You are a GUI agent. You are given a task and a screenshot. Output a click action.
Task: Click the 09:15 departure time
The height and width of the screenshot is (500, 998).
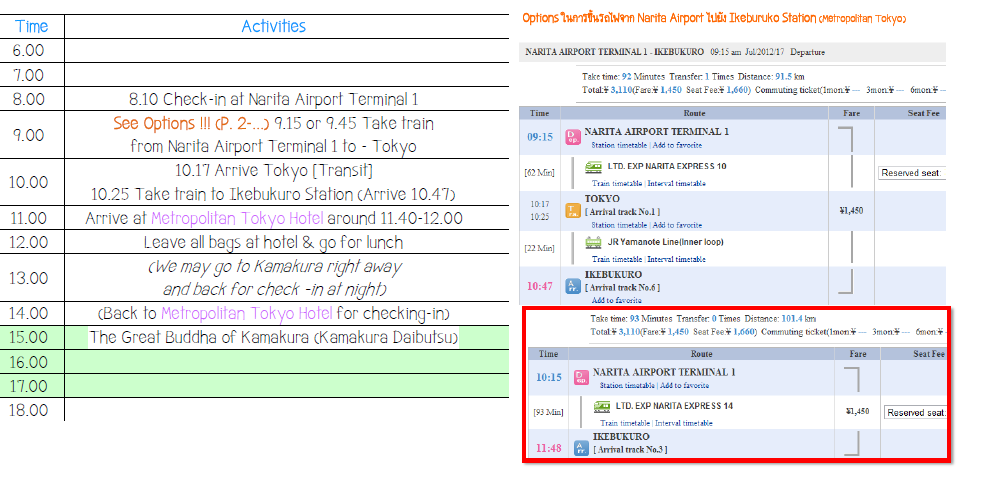[x=540, y=137]
